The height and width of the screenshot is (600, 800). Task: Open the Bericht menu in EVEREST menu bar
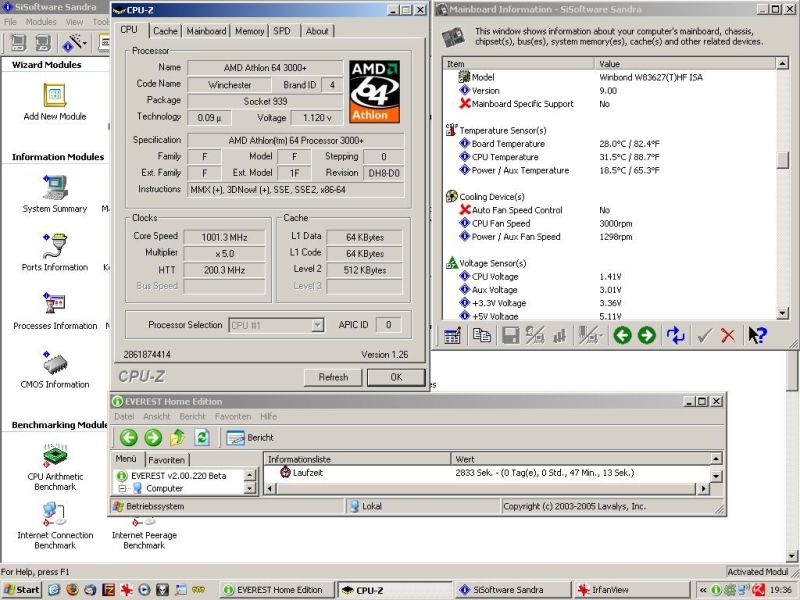(x=192, y=416)
